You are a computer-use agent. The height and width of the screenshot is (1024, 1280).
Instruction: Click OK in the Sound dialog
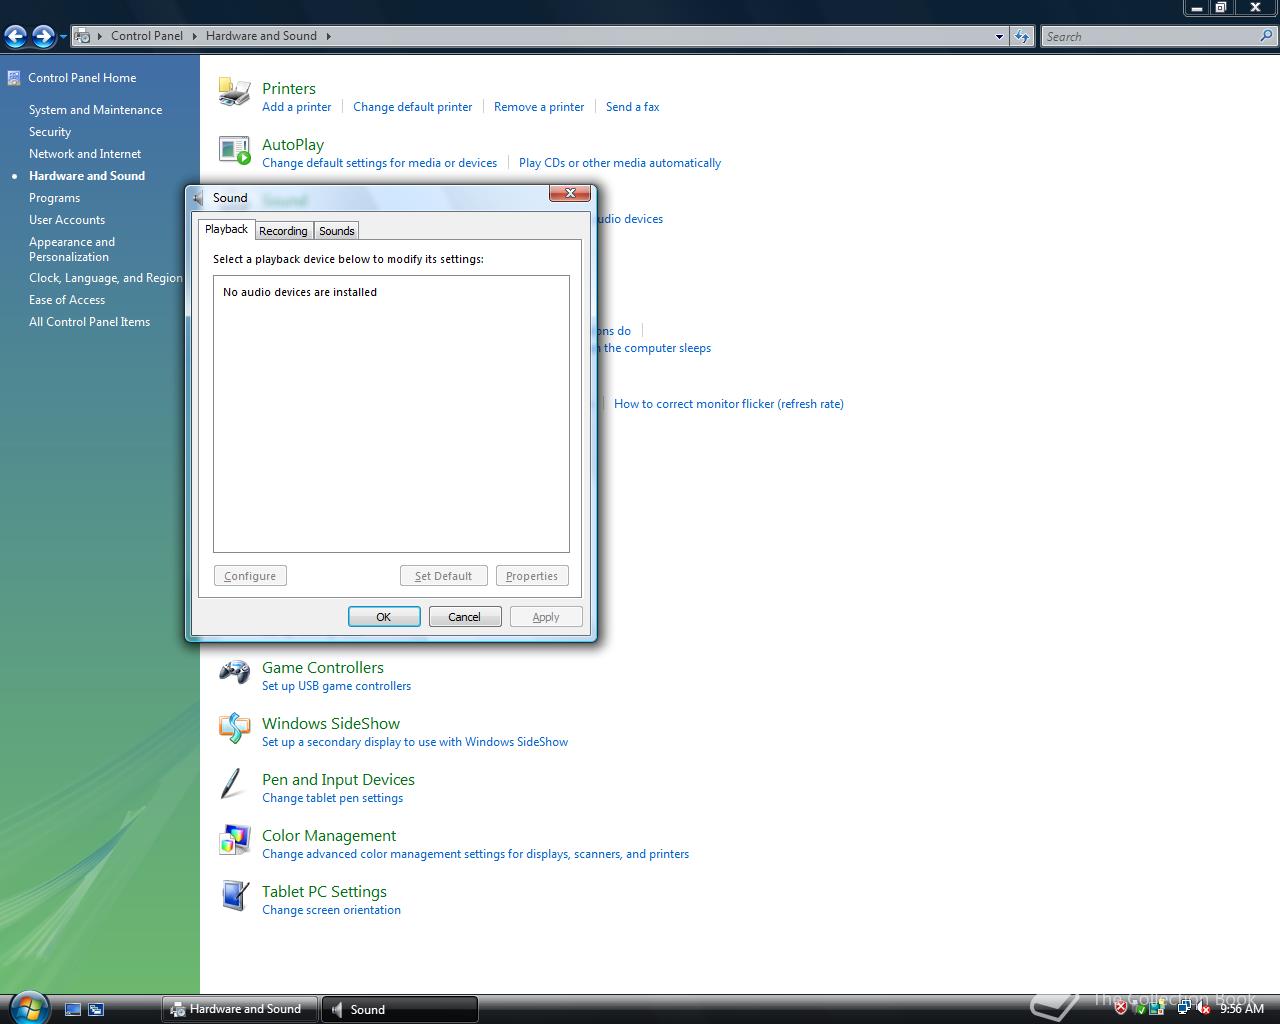coord(384,617)
